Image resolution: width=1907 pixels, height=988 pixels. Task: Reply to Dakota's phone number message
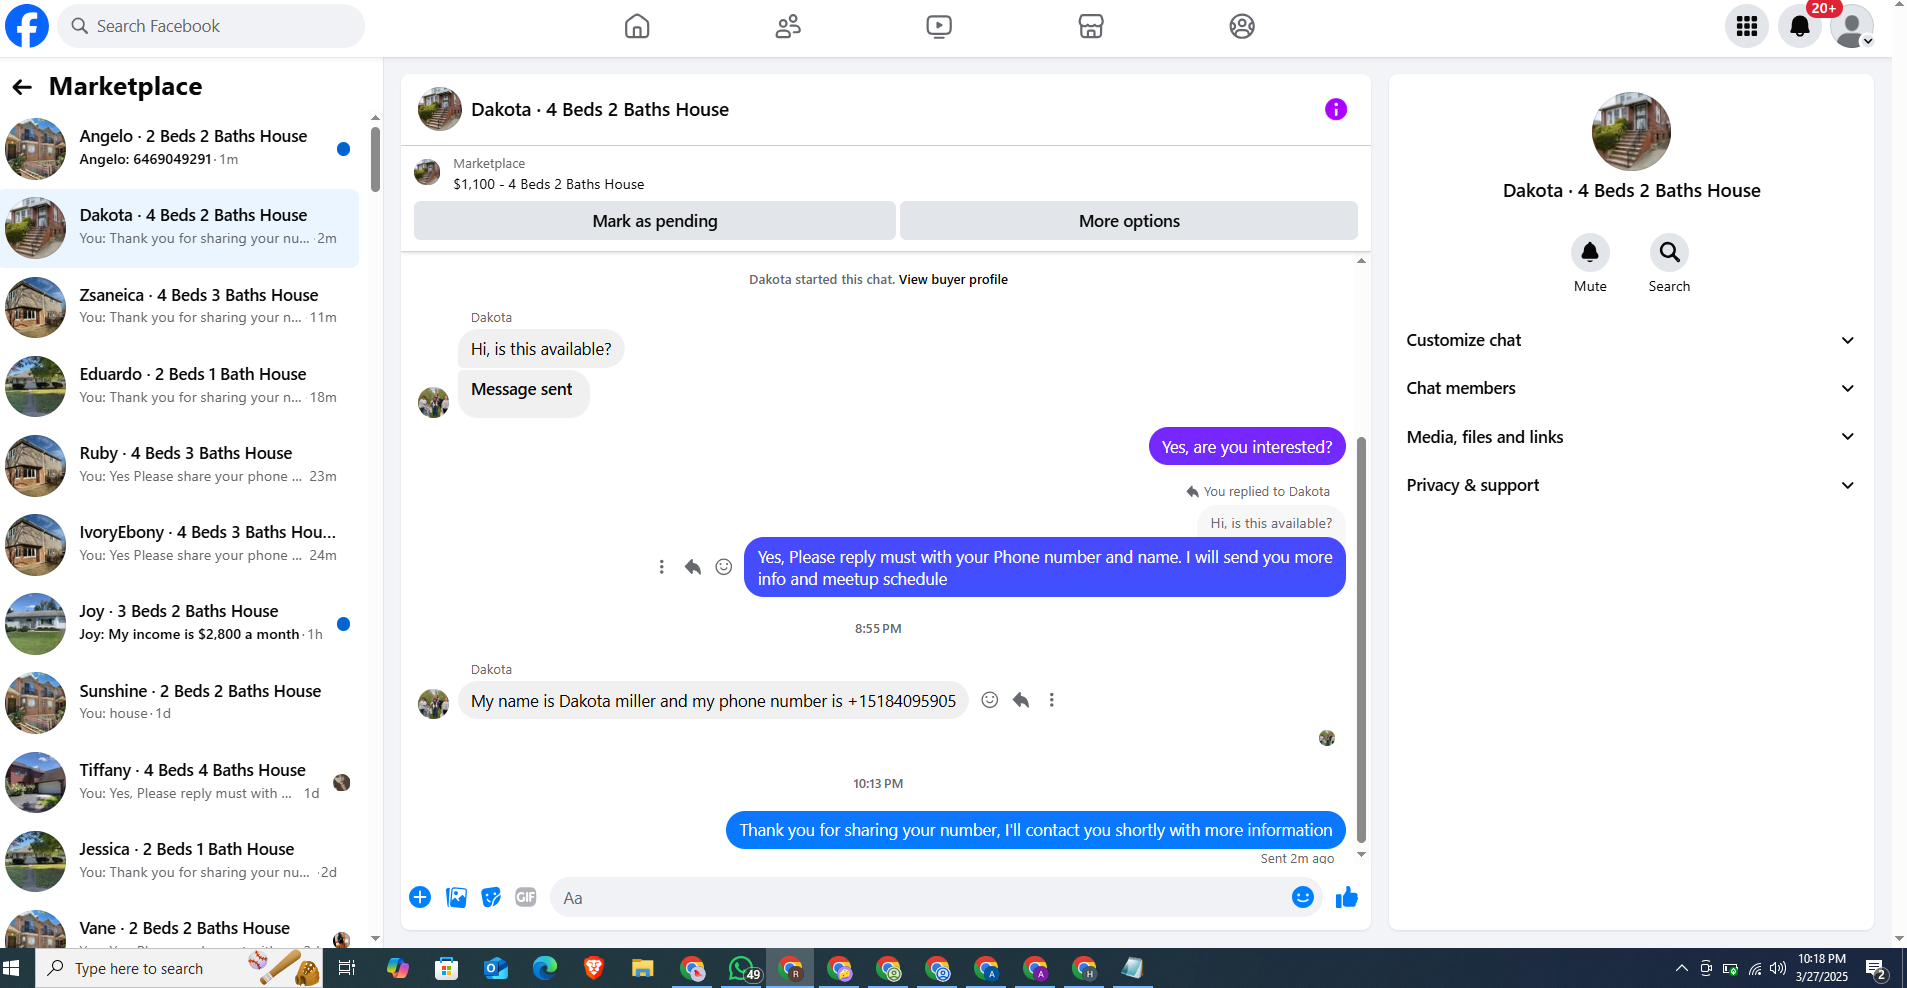click(1021, 700)
